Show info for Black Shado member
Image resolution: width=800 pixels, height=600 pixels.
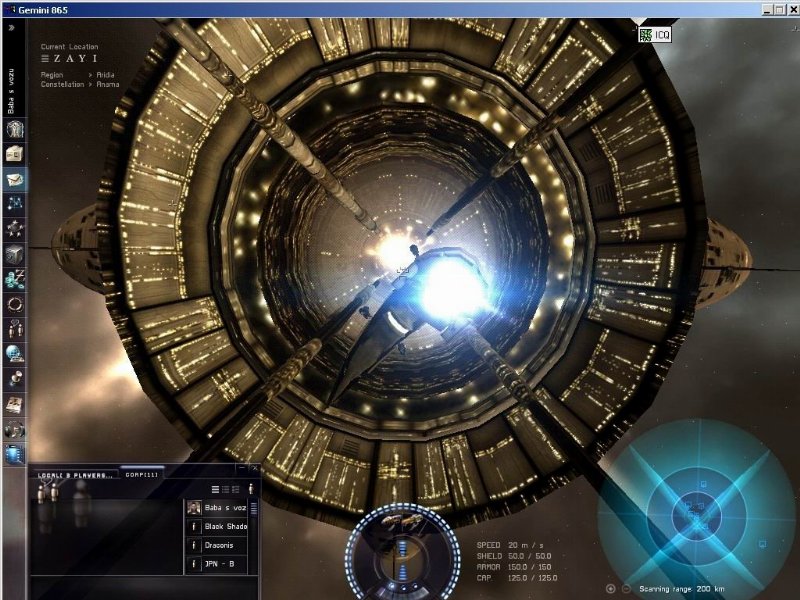point(193,527)
